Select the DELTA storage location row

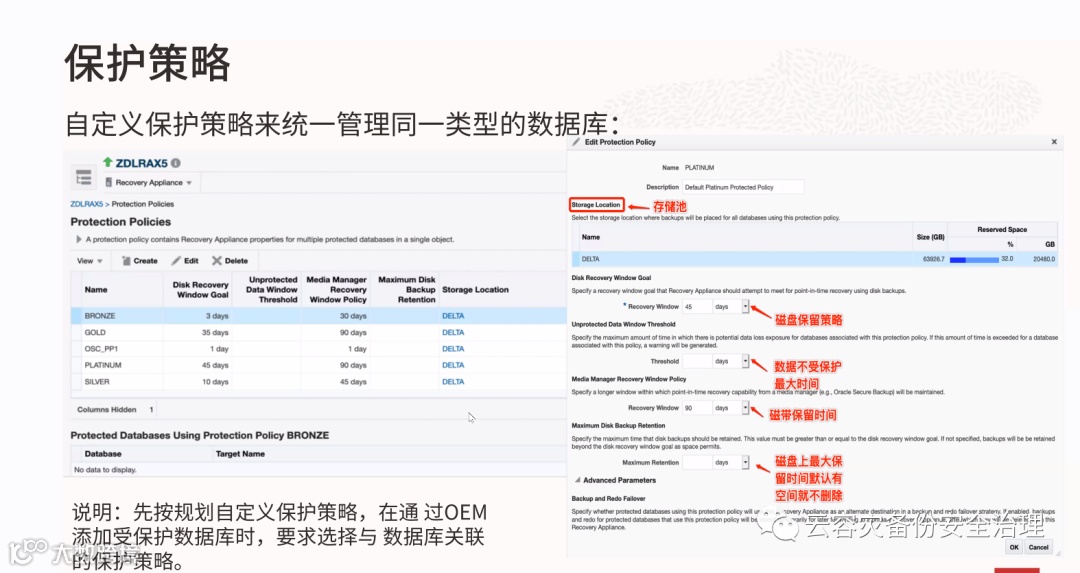pyautogui.click(x=813, y=259)
